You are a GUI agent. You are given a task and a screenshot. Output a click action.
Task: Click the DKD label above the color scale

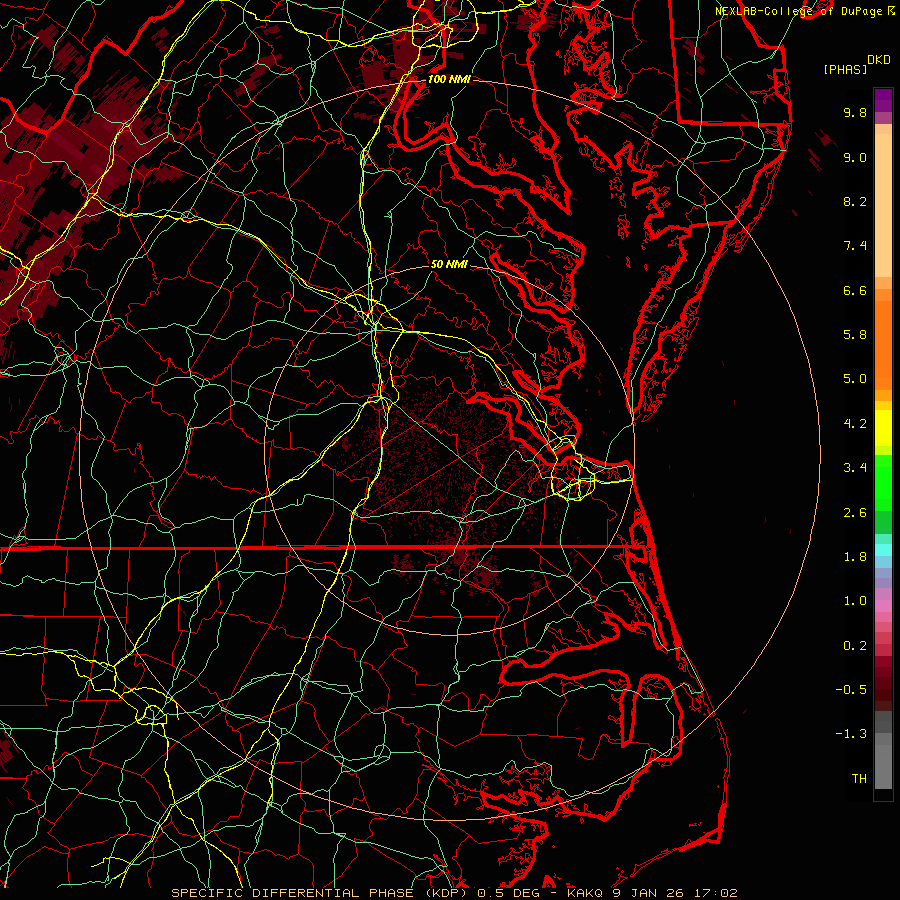click(x=878, y=59)
